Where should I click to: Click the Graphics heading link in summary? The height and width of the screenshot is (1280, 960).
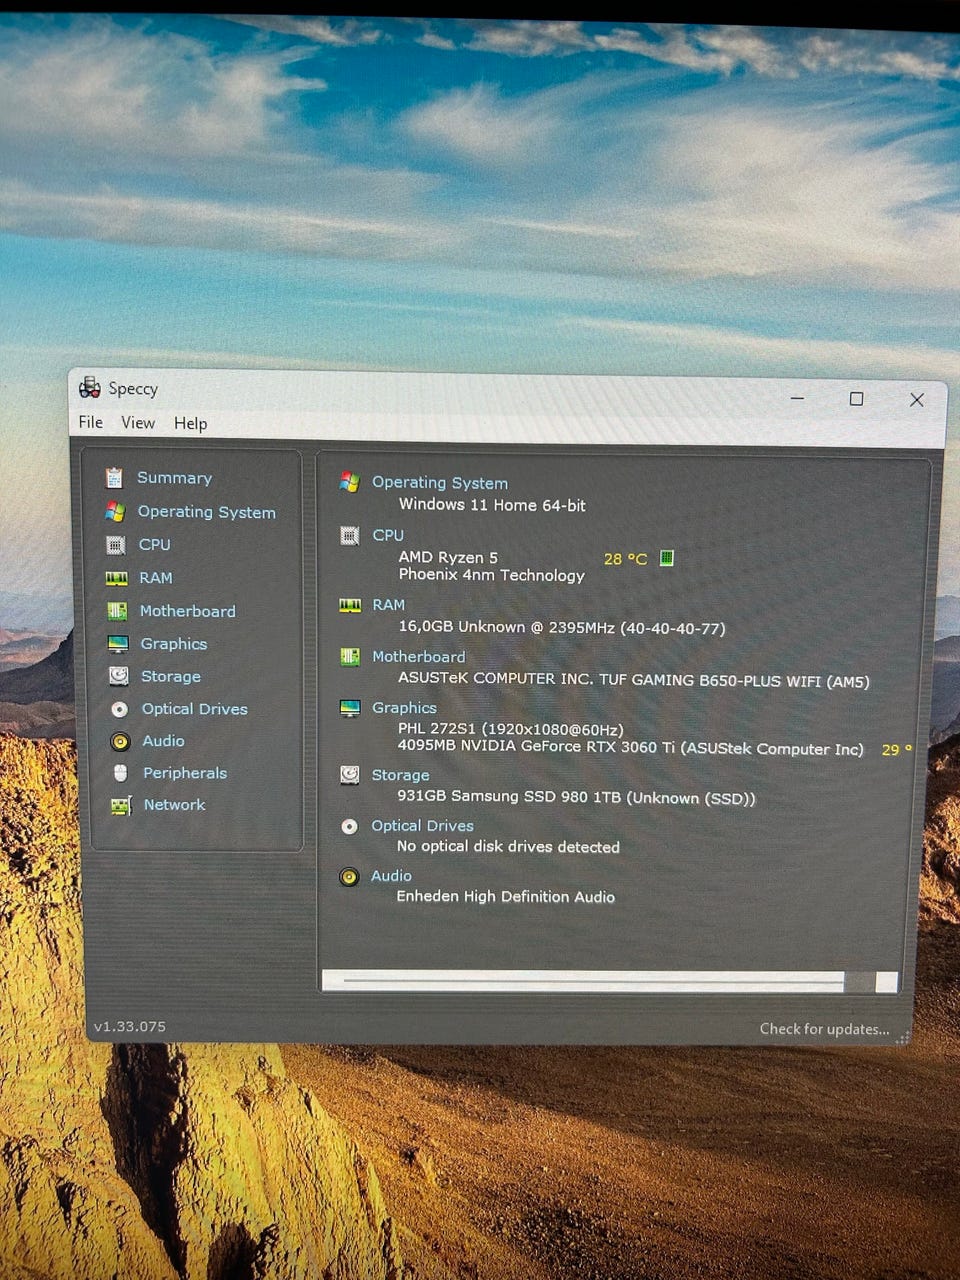404,708
